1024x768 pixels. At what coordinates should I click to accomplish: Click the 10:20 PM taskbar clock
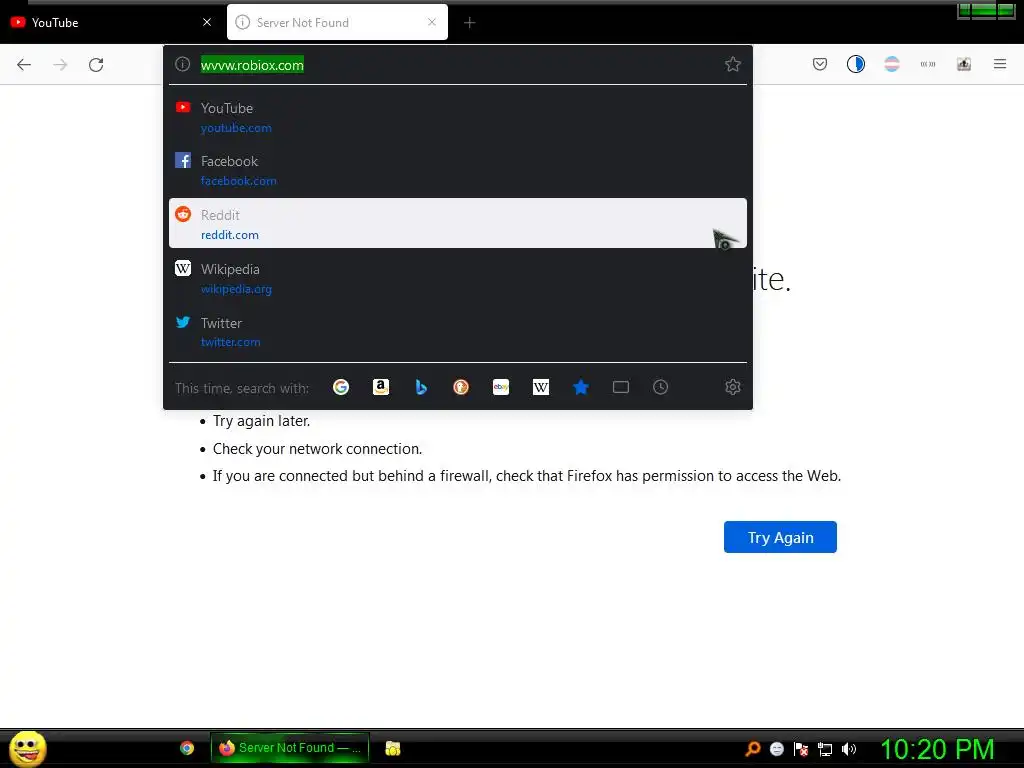pyautogui.click(x=937, y=749)
